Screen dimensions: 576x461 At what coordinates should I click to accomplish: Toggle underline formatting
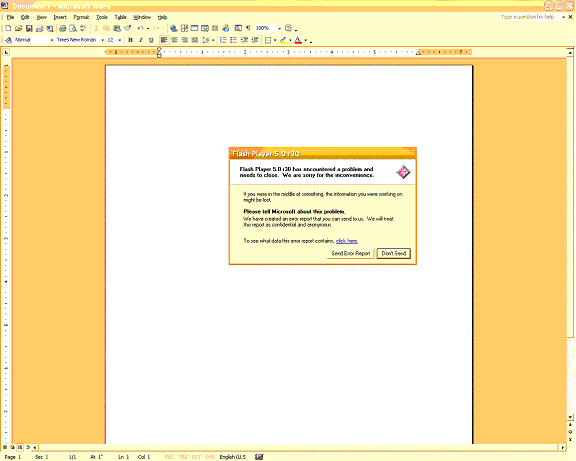click(x=151, y=40)
